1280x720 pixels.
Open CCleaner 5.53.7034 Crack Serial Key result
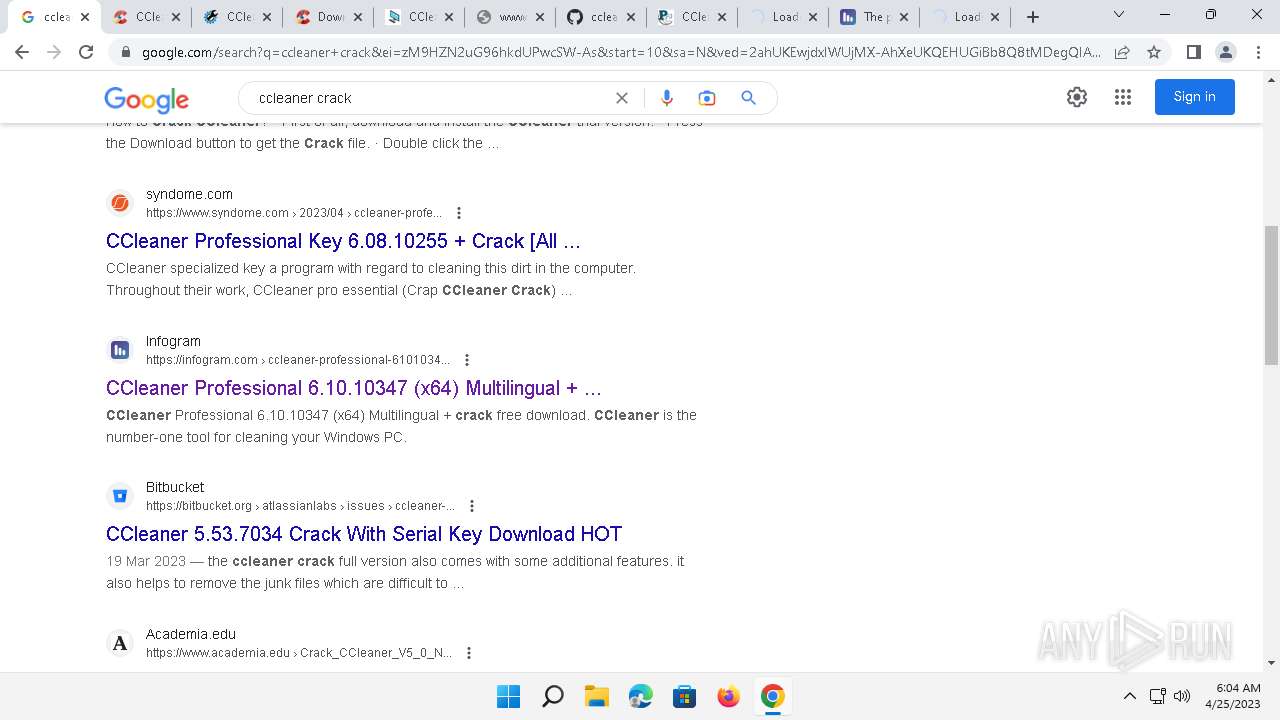pos(364,534)
